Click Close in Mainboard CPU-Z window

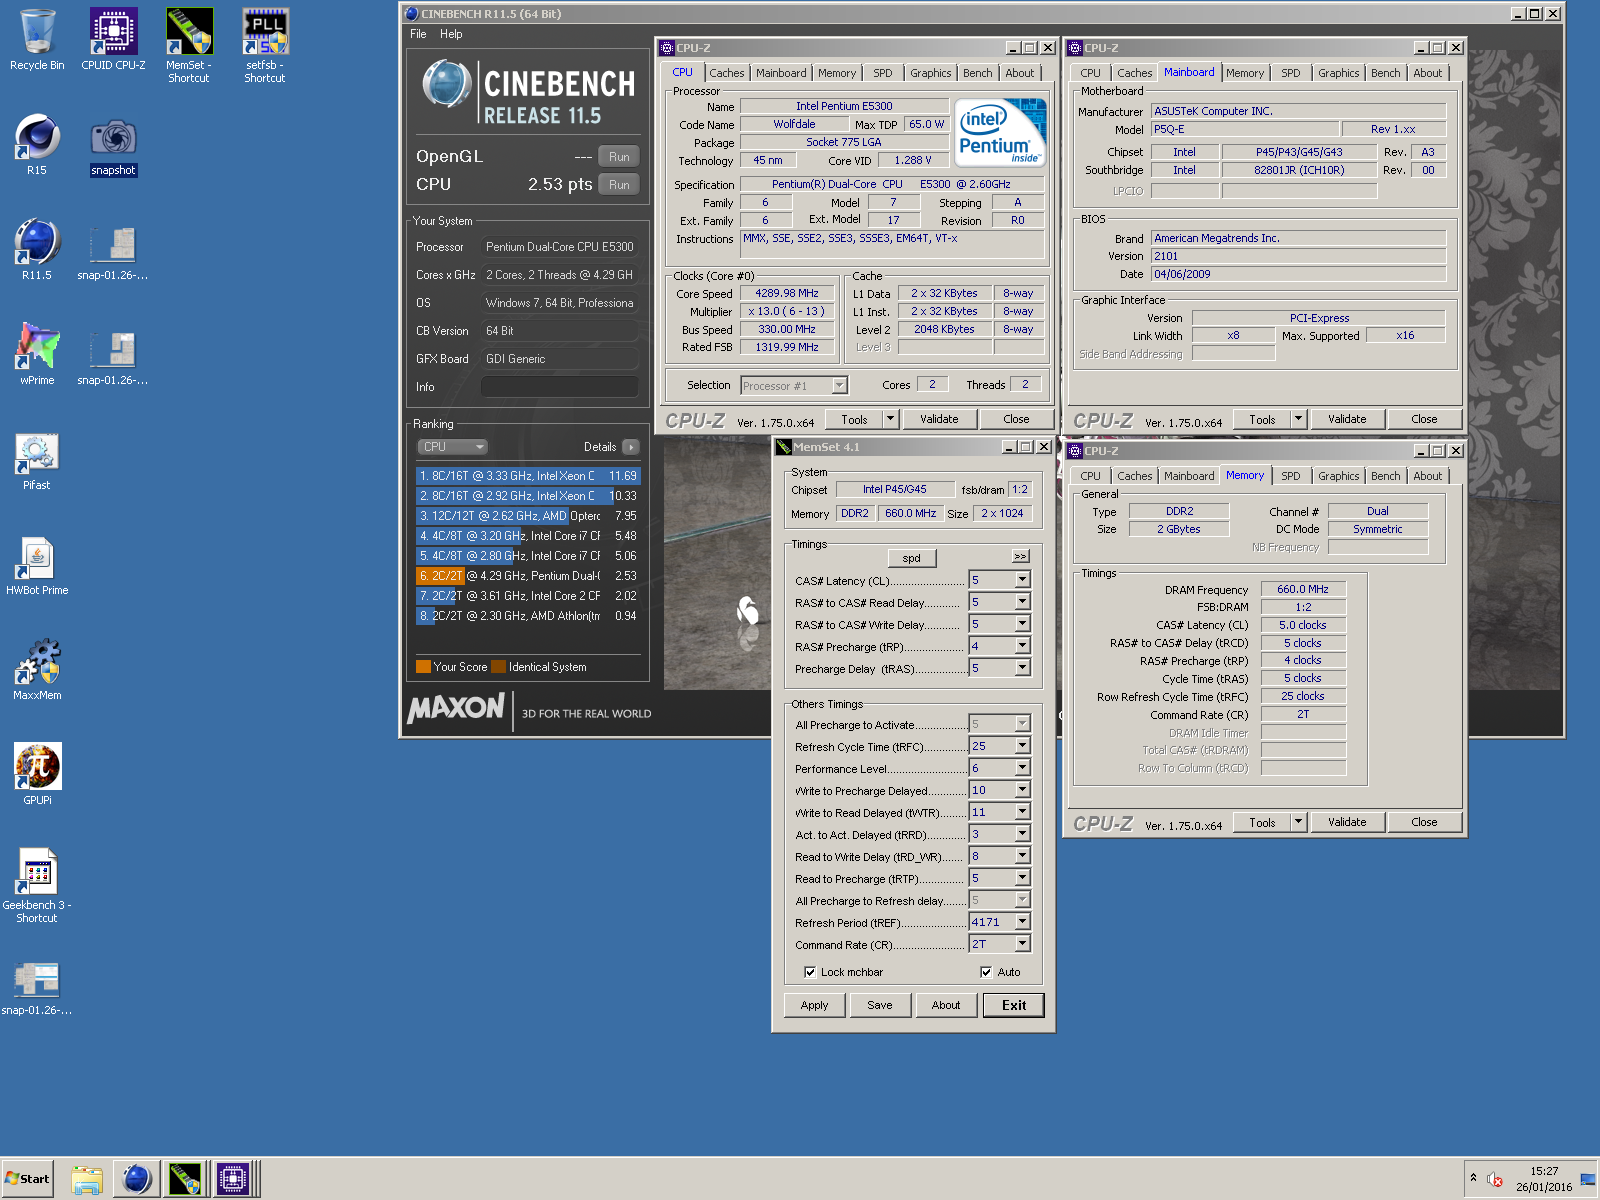click(x=1424, y=419)
